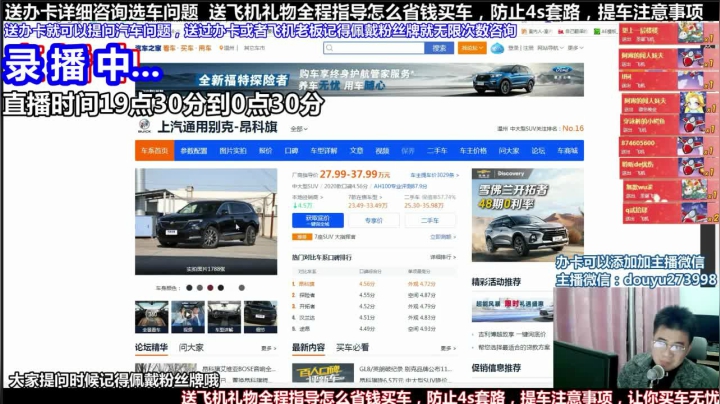Viewport: 720px width, 404px height.
Task: Open the 帮您选择最适合的贷款方案 link
Action: pos(514,348)
